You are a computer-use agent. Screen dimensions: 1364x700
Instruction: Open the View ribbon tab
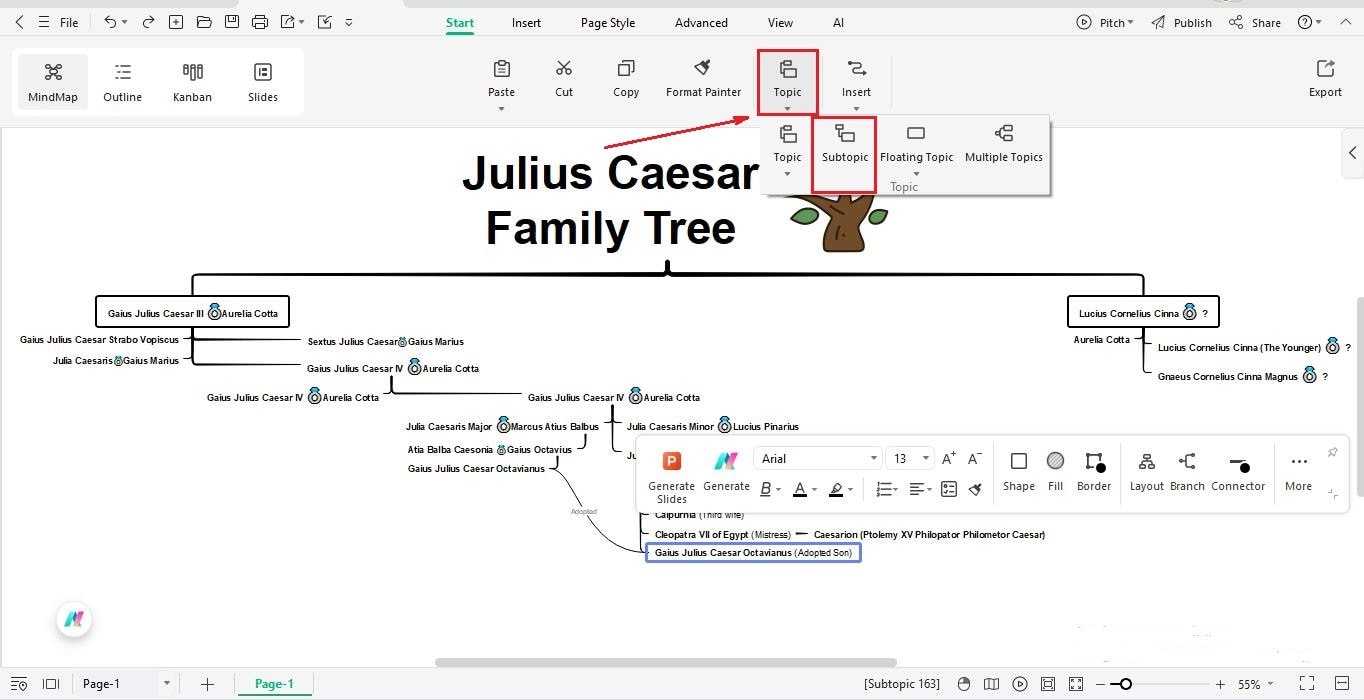coord(780,23)
